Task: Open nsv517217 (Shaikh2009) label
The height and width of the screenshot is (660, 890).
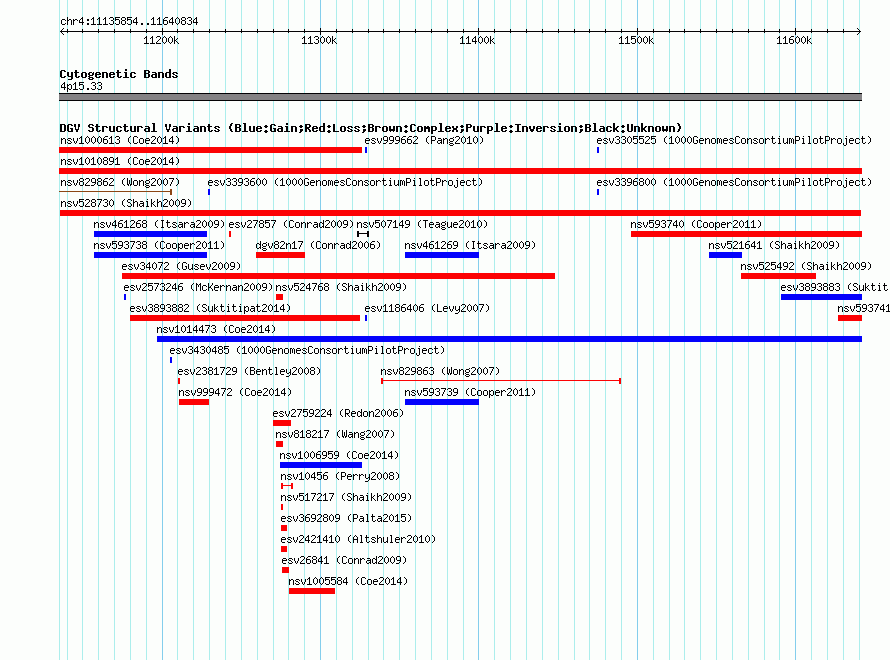Action: coord(346,497)
